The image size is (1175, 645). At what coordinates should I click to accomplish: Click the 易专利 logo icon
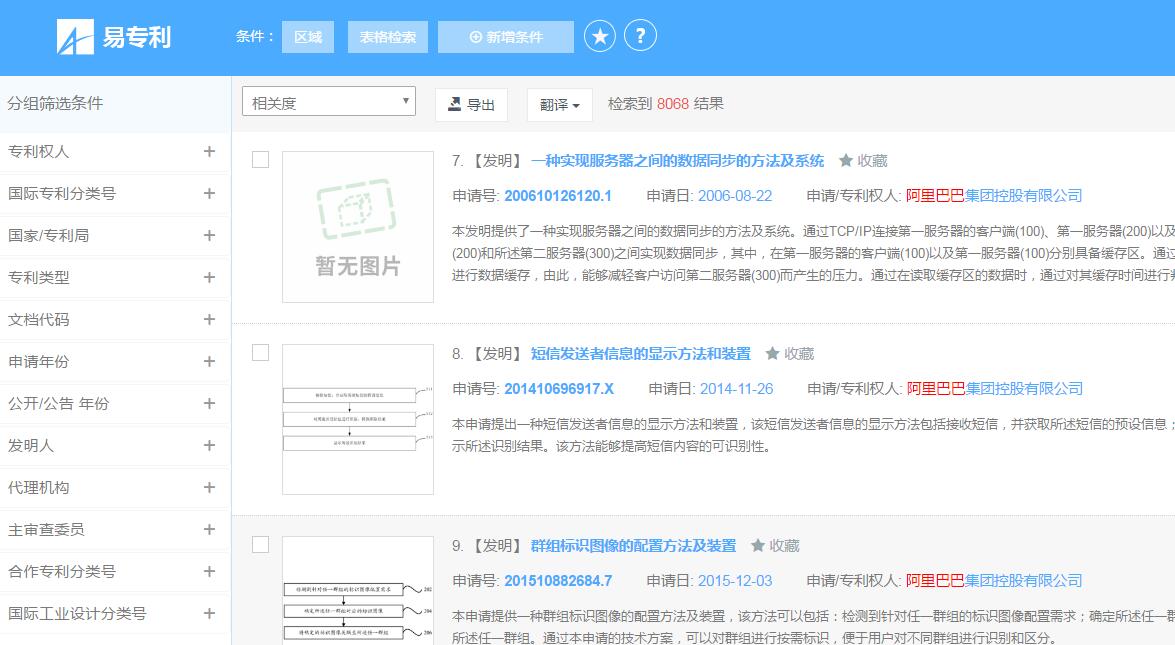coord(75,37)
